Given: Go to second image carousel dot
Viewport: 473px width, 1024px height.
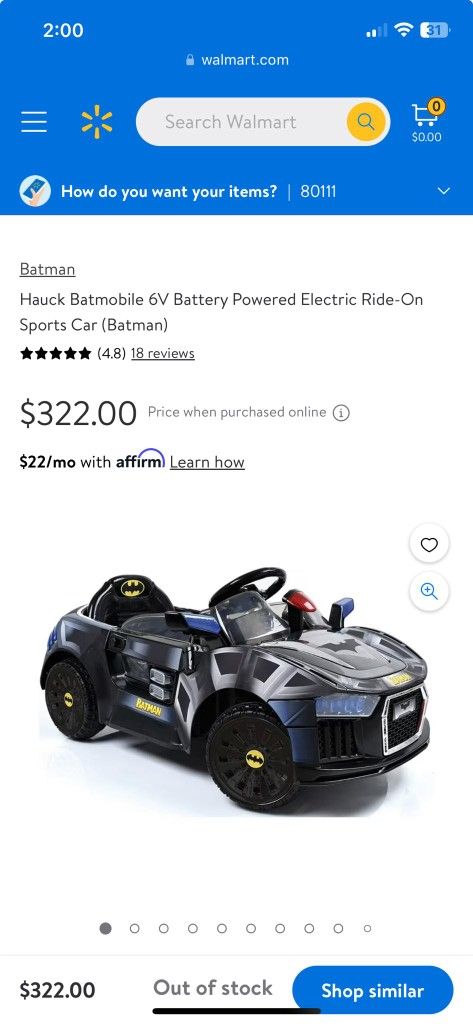Looking at the screenshot, I should pos(135,929).
